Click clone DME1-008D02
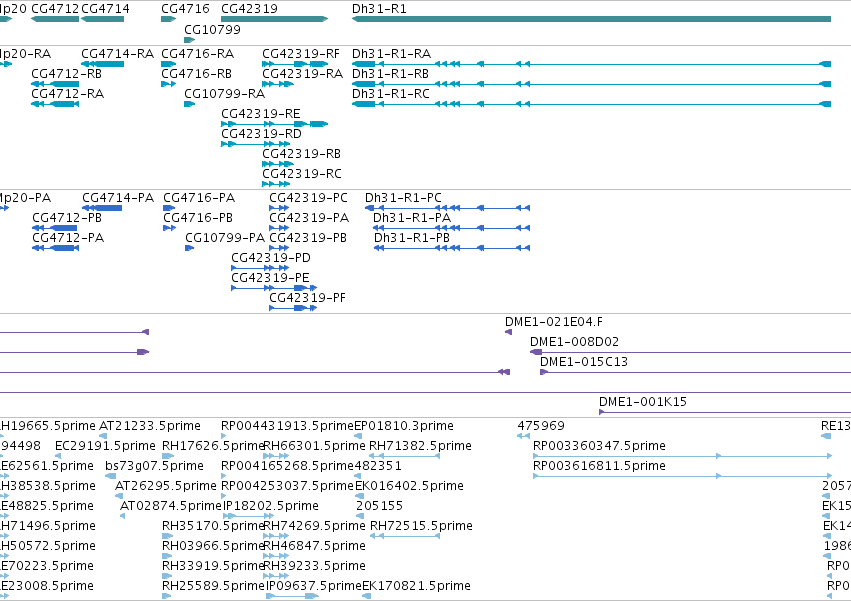This screenshot has width=851, height=601. point(690,352)
